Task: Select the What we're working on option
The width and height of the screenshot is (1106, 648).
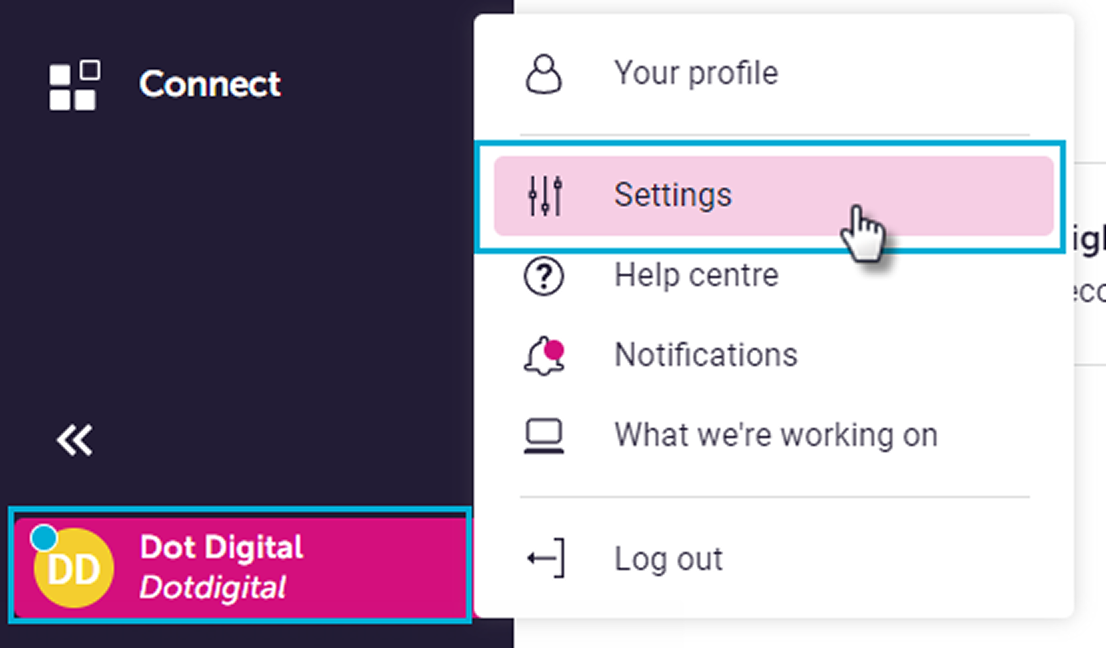Action: pos(777,434)
